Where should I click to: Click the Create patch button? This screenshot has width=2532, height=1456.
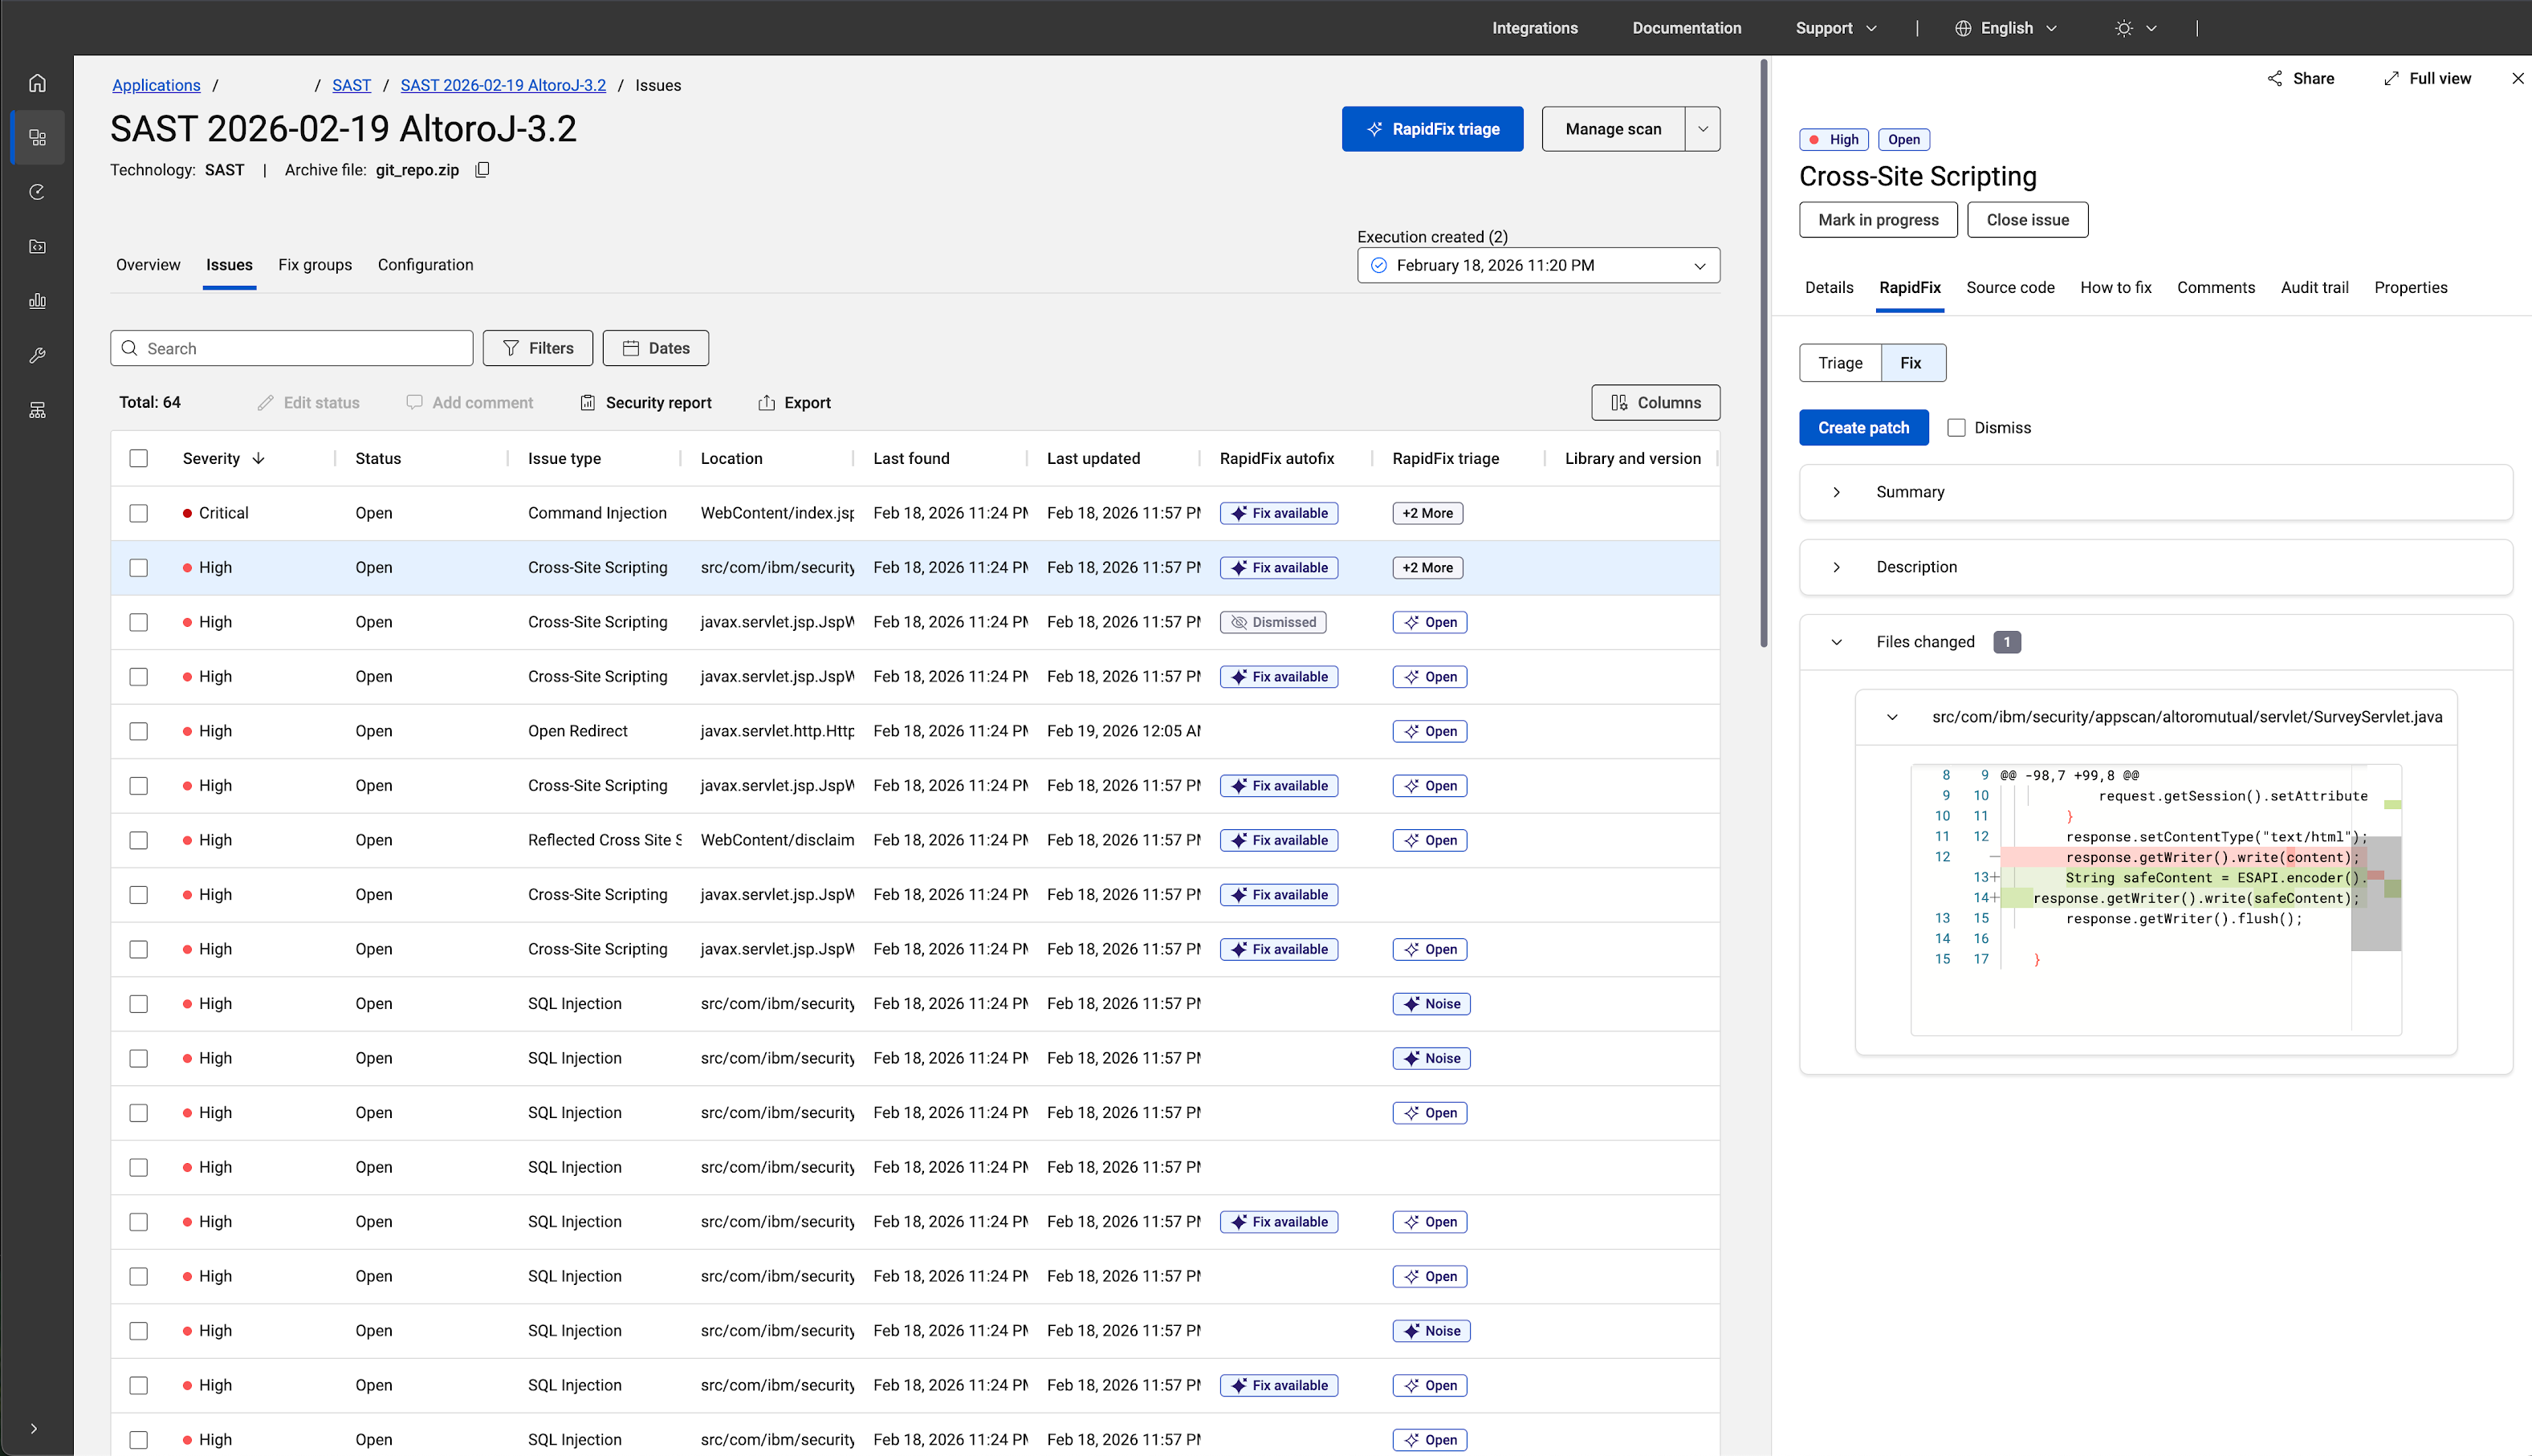tap(1863, 428)
